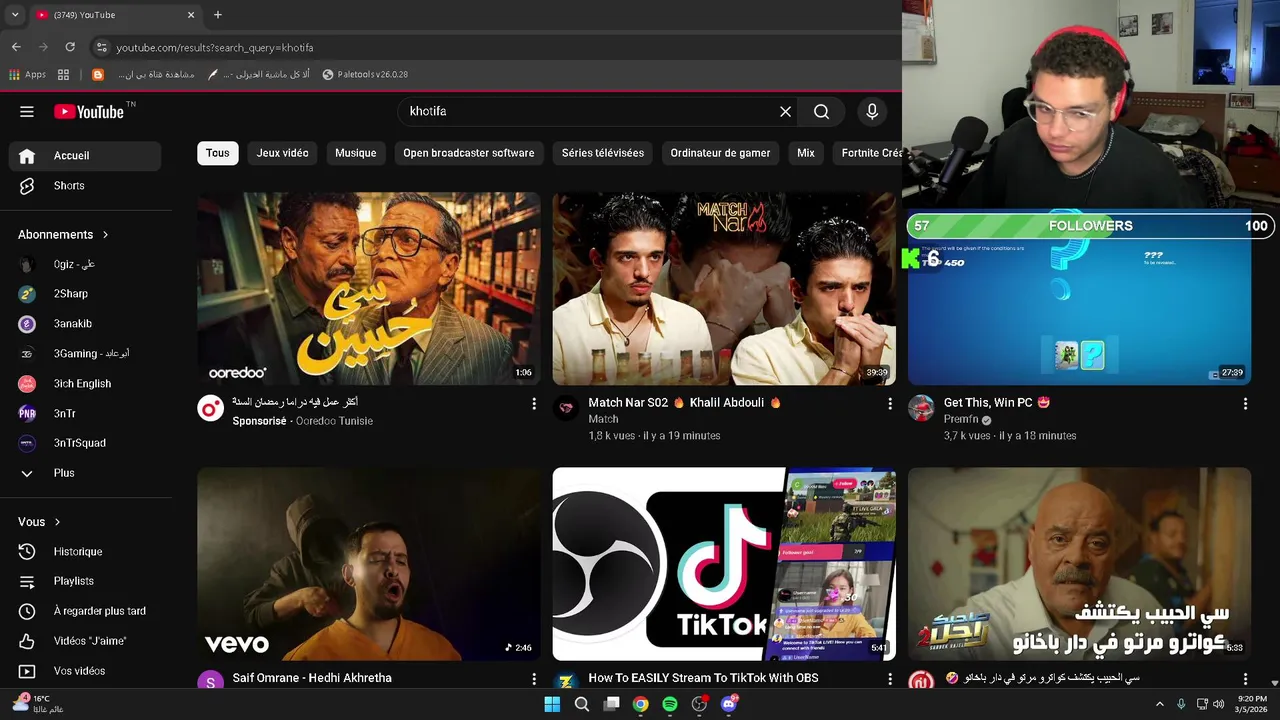Open a new browser tab
This screenshot has height=720, width=1280.
pos(218,15)
